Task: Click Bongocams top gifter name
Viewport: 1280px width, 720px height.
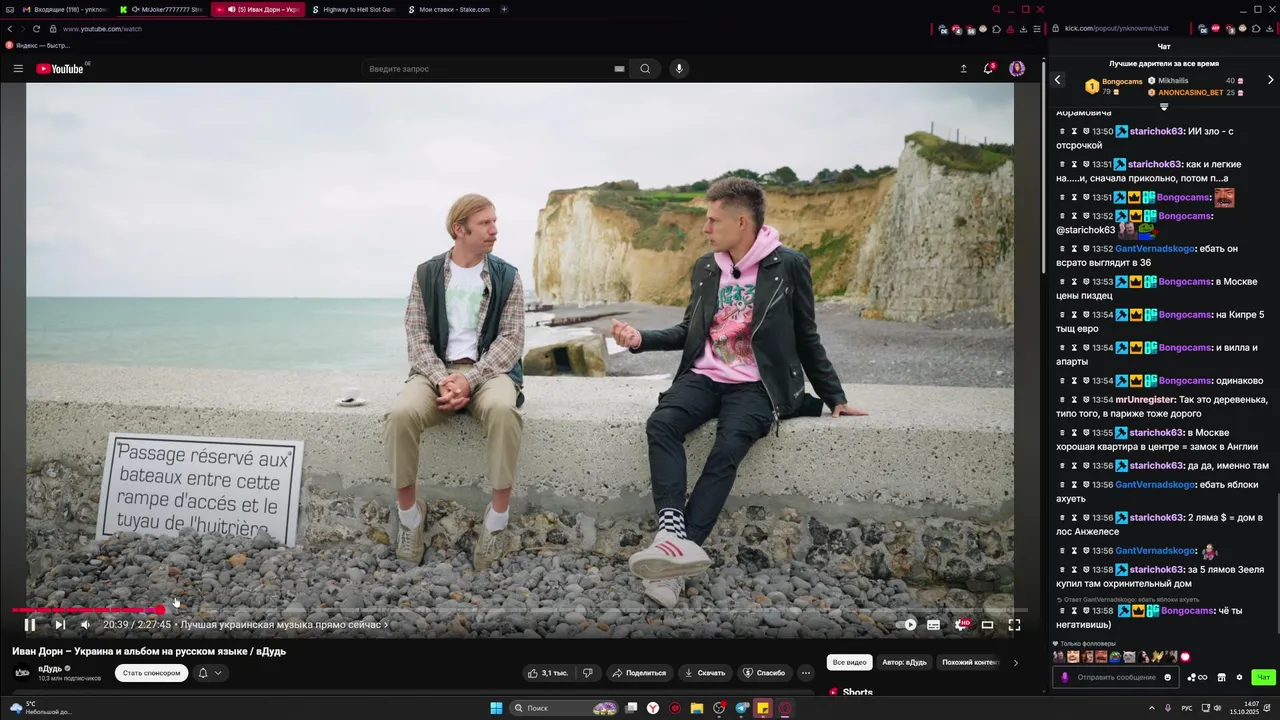Action: point(1122,81)
